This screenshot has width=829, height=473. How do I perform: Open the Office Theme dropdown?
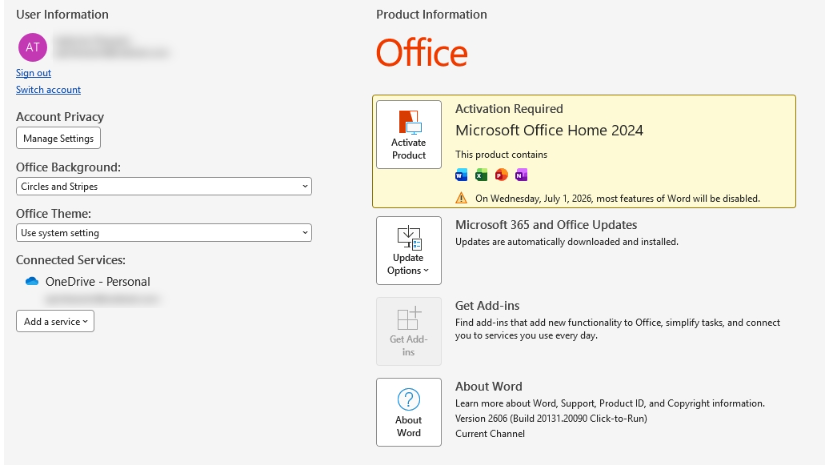164,233
